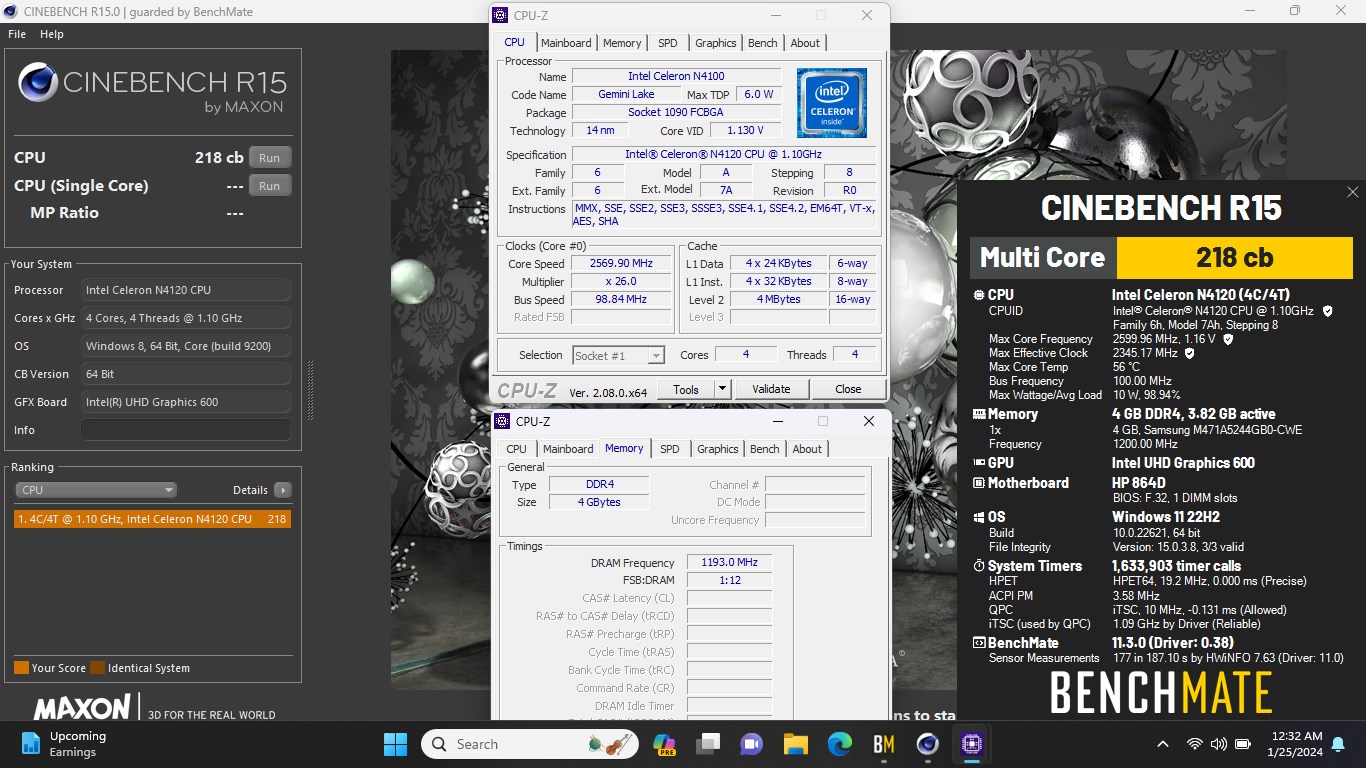Click the Max Core Frequency verified shield
The image size is (1366, 768).
(x=1228, y=339)
